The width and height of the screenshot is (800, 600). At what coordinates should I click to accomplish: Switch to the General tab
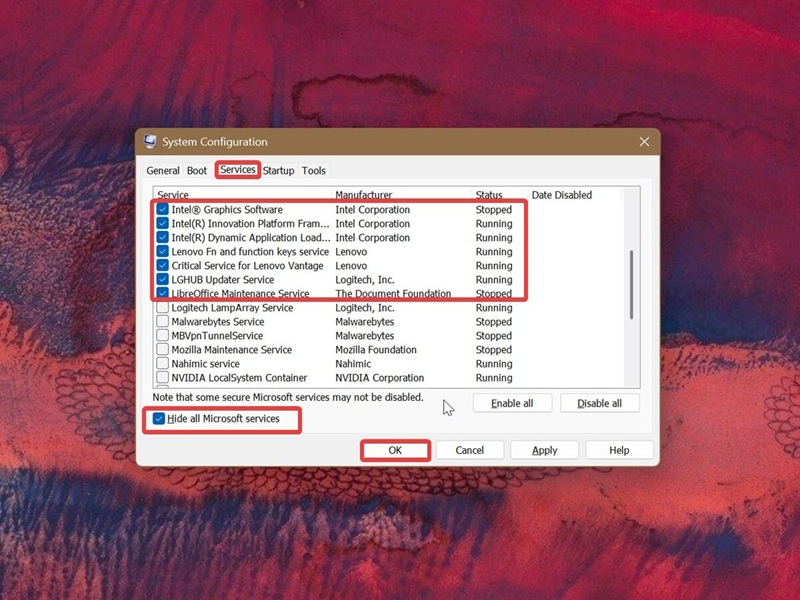tap(163, 170)
